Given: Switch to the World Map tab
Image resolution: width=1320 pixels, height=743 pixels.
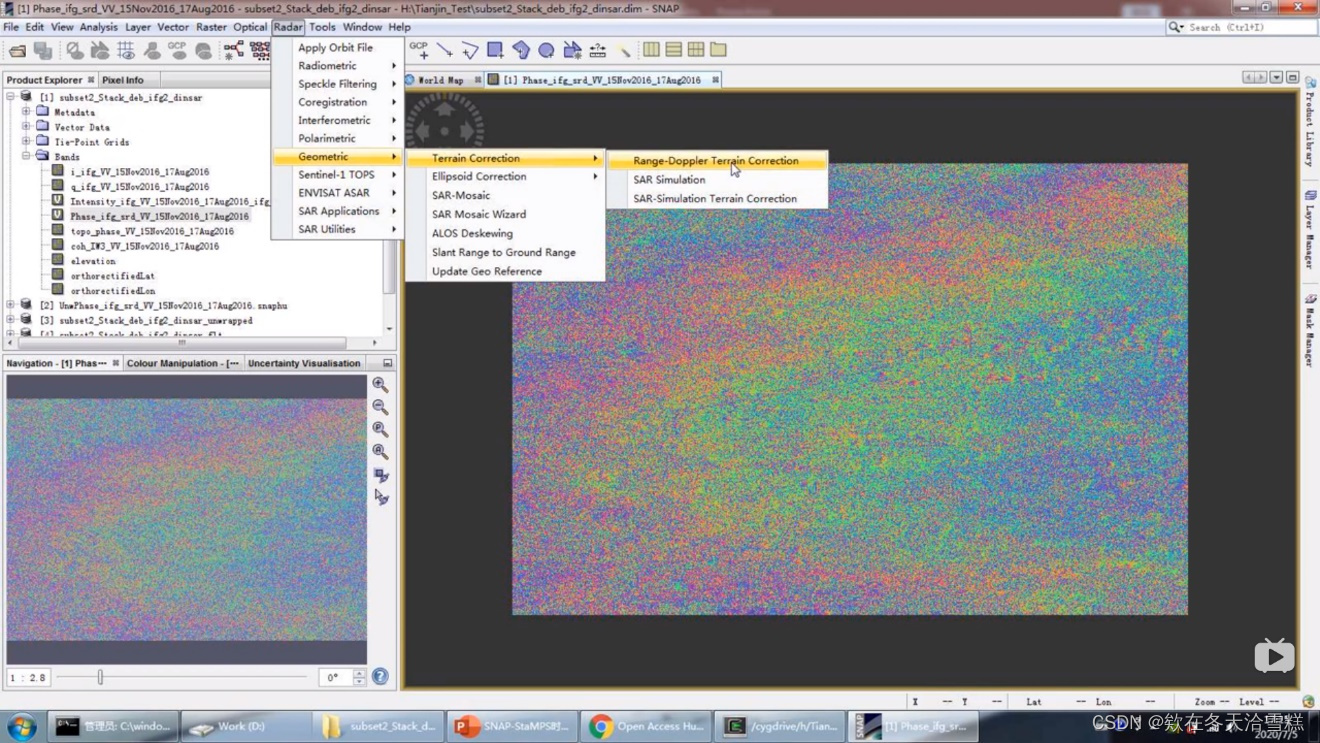Looking at the screenshot, I should [x=440, y=80].
